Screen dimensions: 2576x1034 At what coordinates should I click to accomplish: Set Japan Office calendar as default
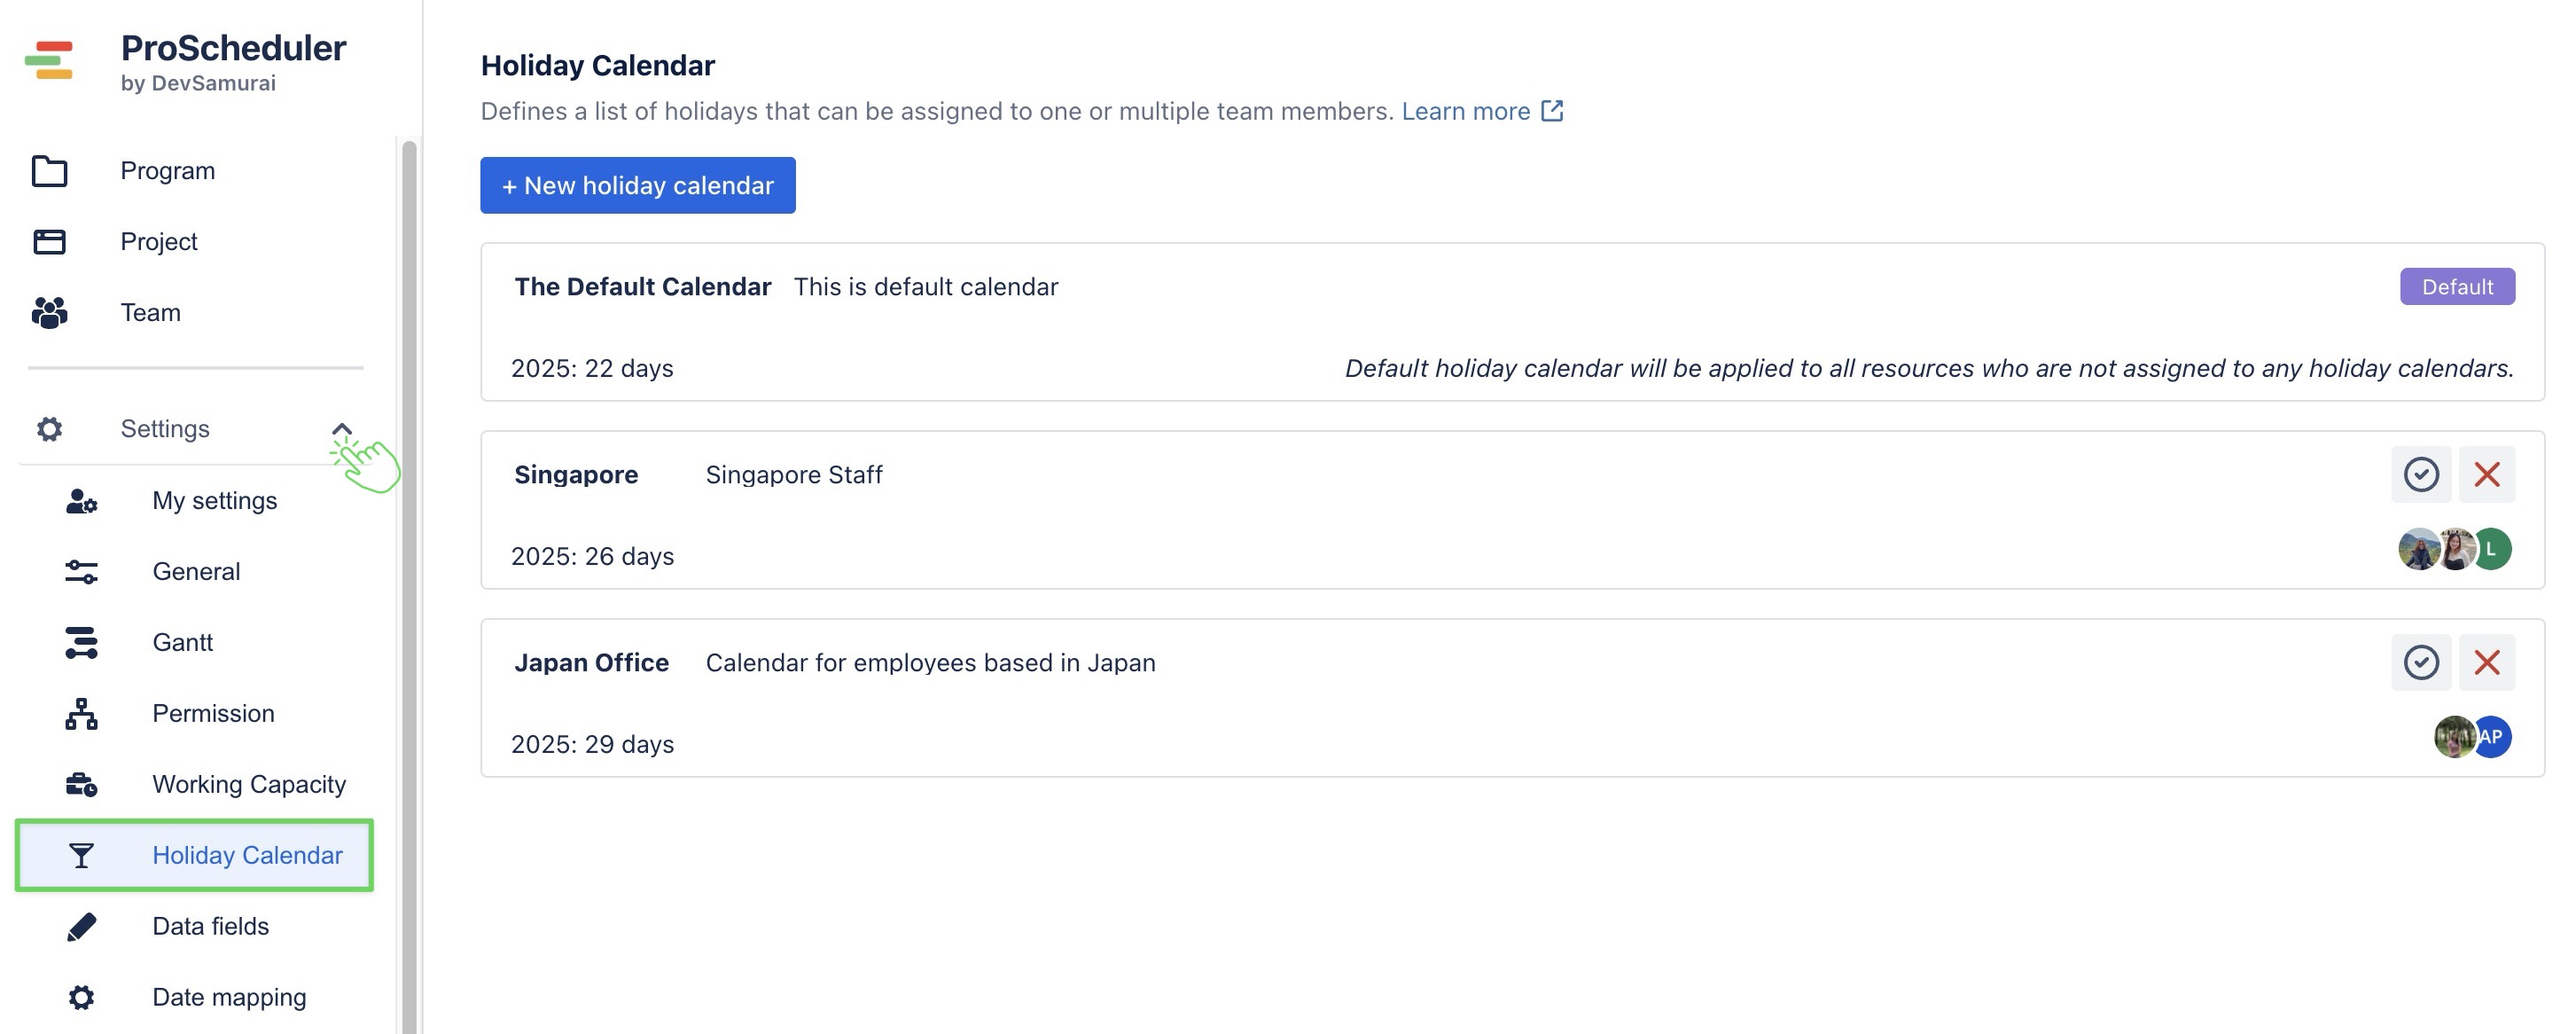[2420, 662]
